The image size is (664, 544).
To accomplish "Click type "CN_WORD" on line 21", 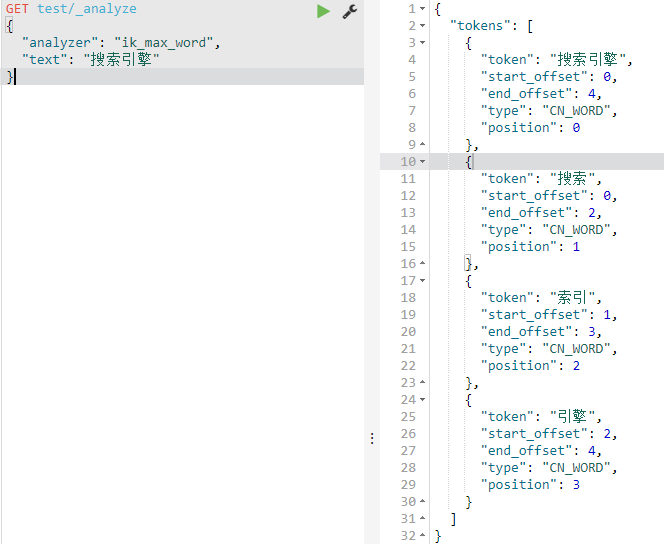I will click(x=576, y=349).
